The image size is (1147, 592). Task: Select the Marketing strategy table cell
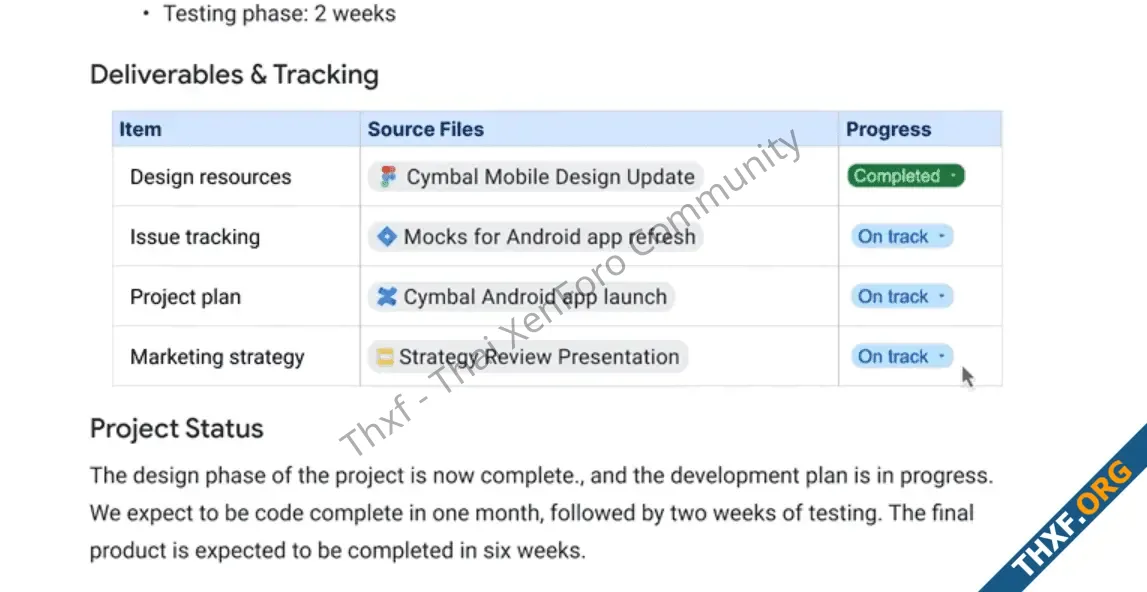(236, 356)
